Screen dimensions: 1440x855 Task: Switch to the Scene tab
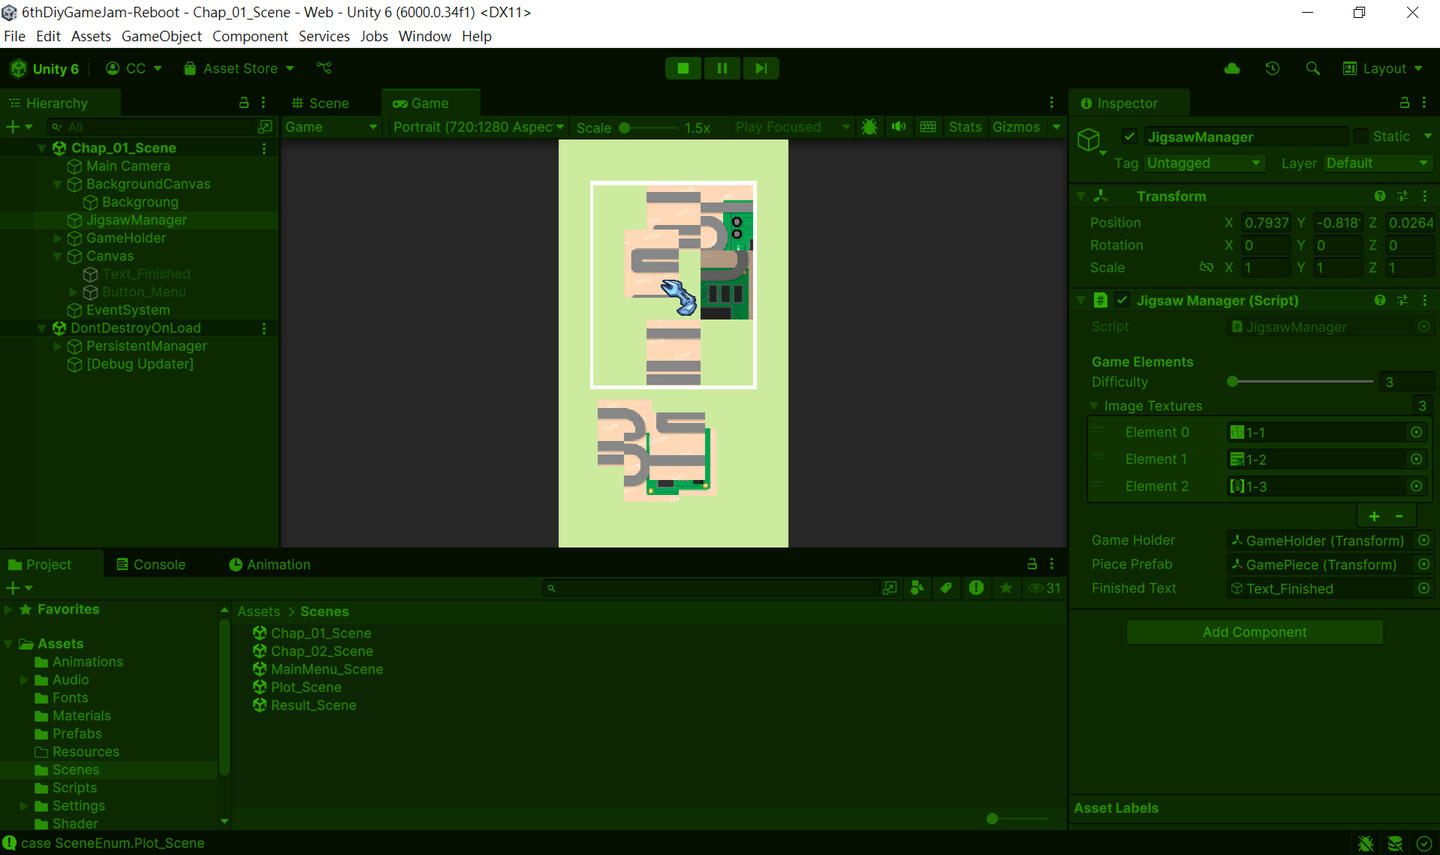point(320,103)
